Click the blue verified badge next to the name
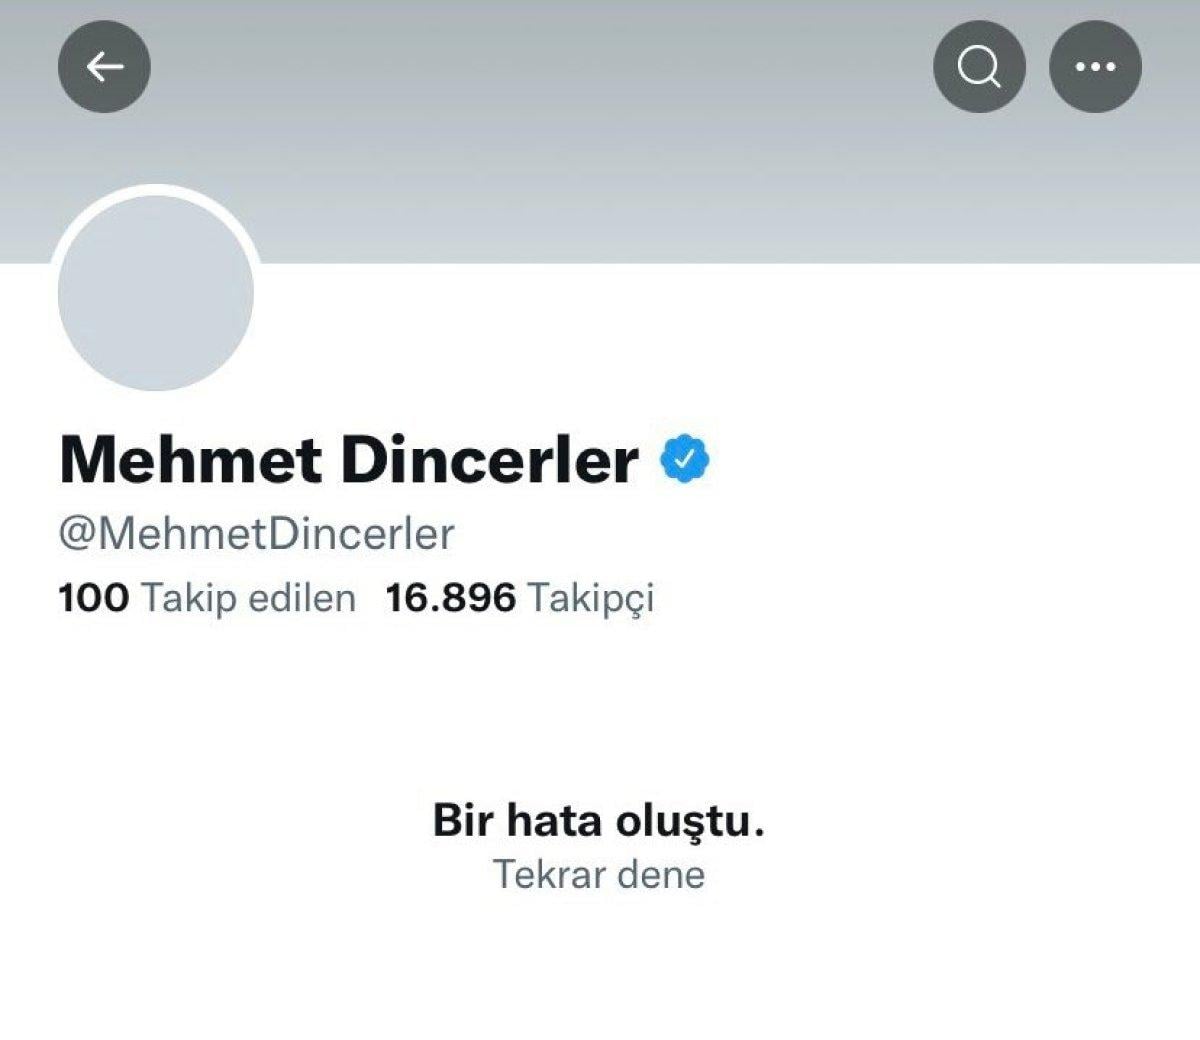The height and width of the screenshot is (1040, 1200). pyautogui.click(x=683, y=459)
